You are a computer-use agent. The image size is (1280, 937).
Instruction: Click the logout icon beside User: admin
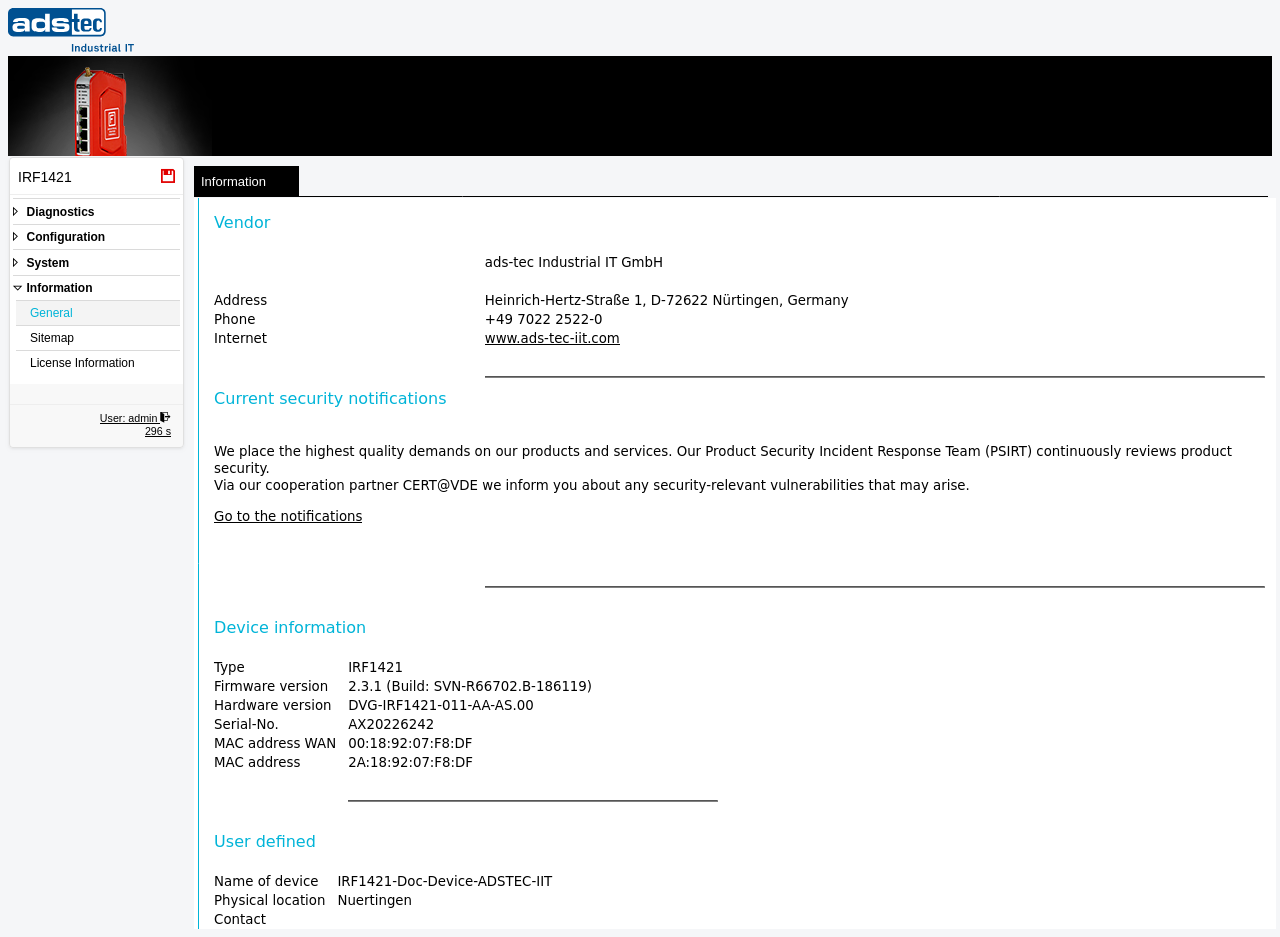point(165,417)
